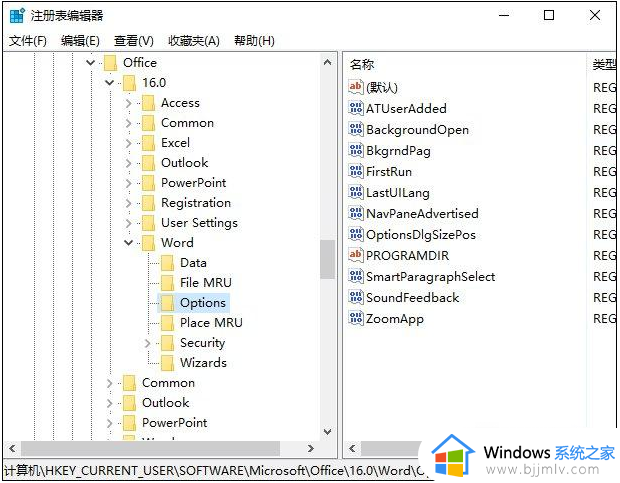Viewport: 620px width, 483px height.
Task: Collapse the Office tree node
Action: click(91, 62)
